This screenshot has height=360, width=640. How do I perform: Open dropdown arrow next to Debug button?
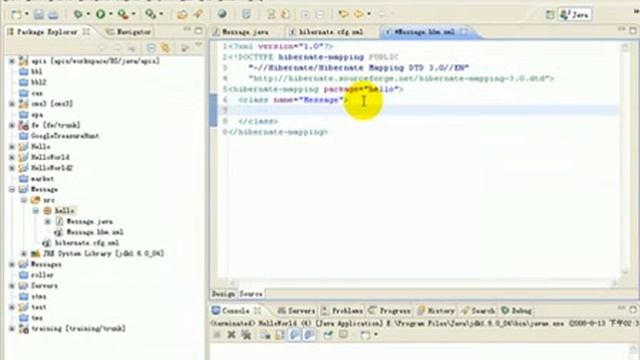pos(88,14)
